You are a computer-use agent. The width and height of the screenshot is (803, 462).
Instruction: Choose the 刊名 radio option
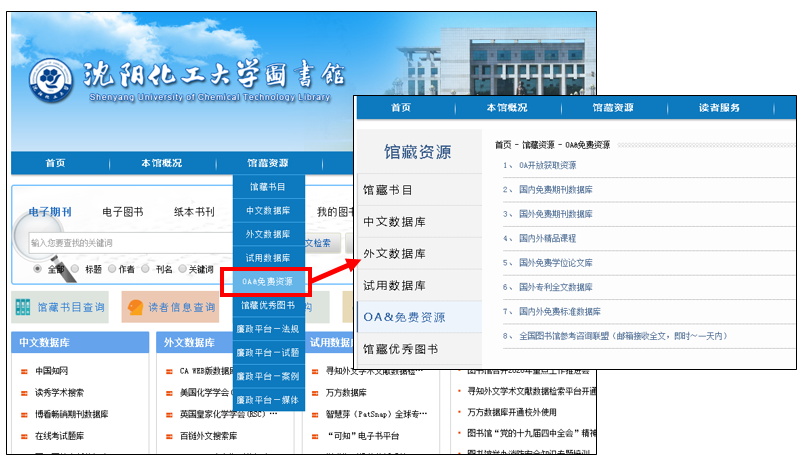coord(146,269)
